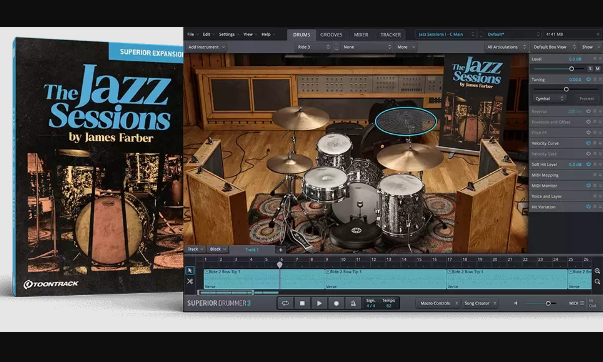The image size is (603, 362).
Task: Switch to the Mixer tab
Action: [361, 35]
